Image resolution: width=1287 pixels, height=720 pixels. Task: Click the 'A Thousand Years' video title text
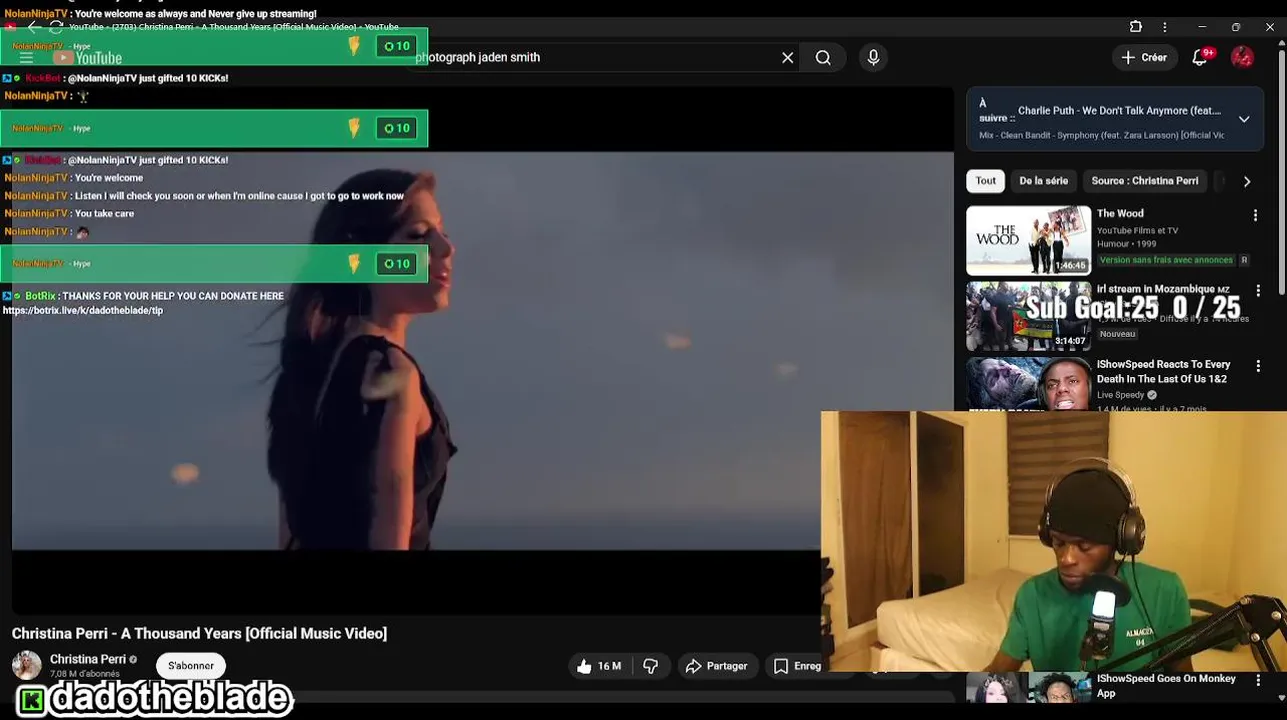click(x=199, y=634)
